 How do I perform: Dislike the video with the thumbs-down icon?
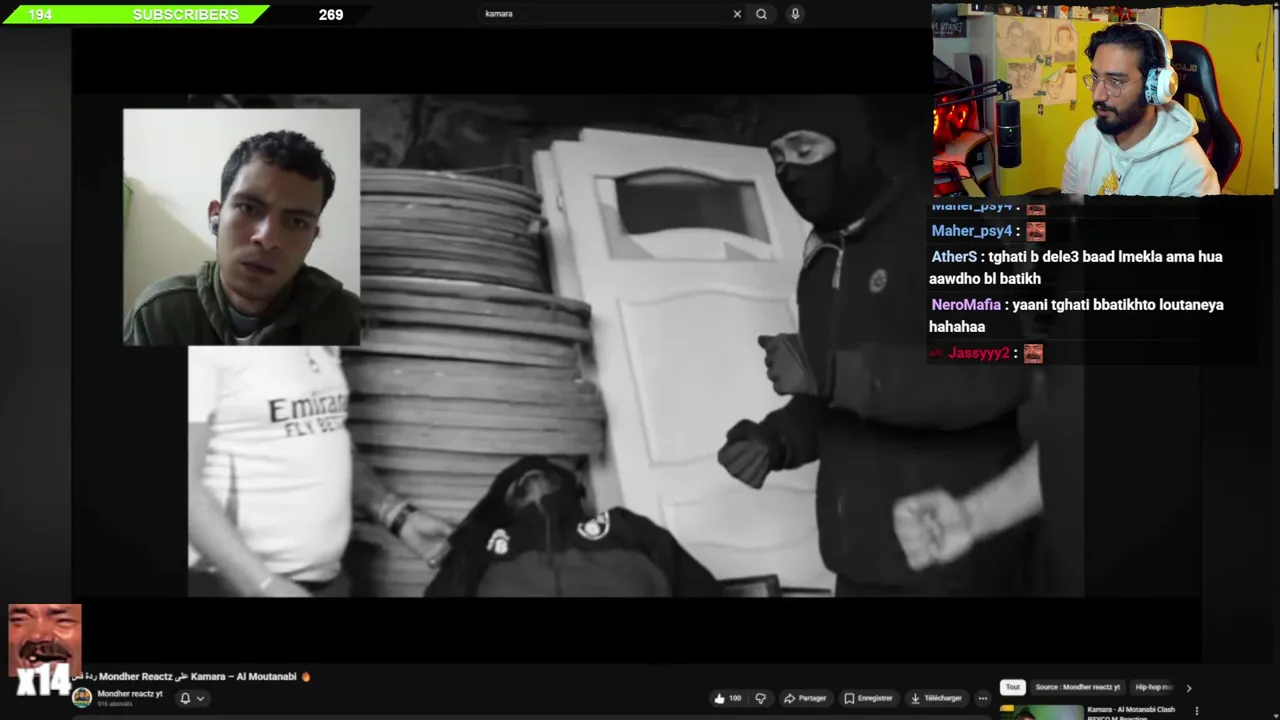pyautogui.click(x=761, y=698)
